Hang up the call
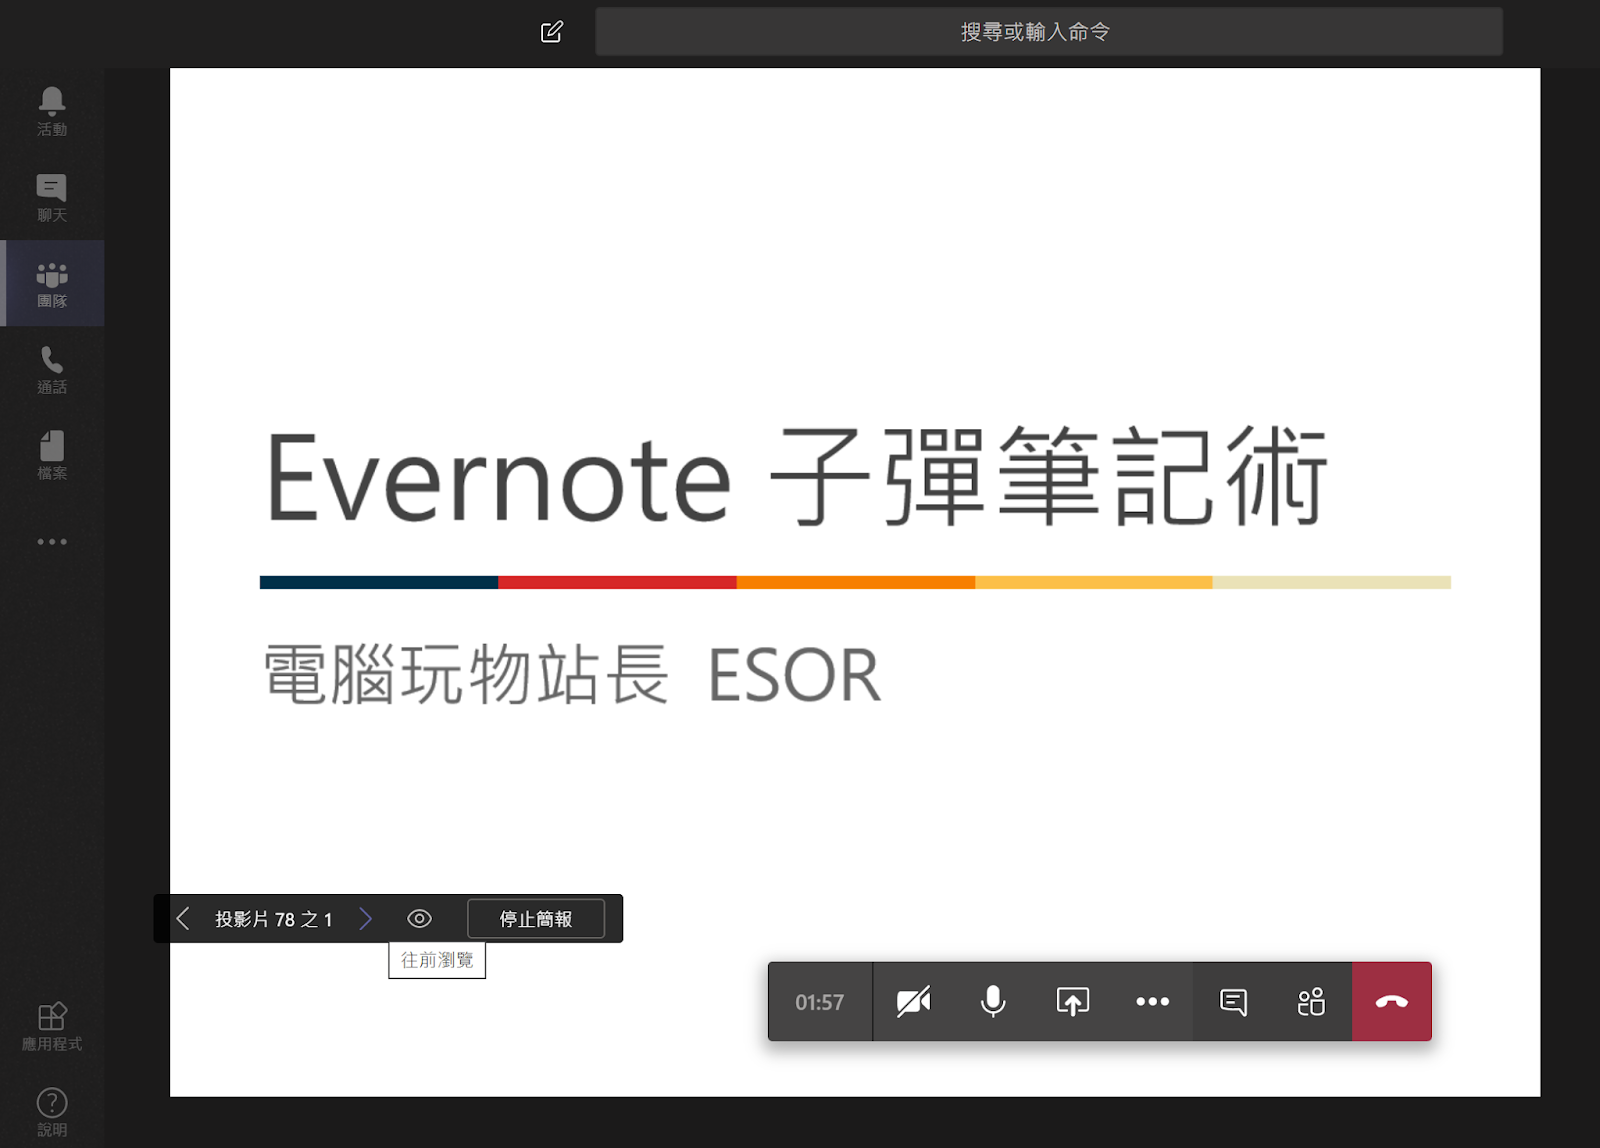Viewport: 1600px width, 1148px height. point(1392,1001)
